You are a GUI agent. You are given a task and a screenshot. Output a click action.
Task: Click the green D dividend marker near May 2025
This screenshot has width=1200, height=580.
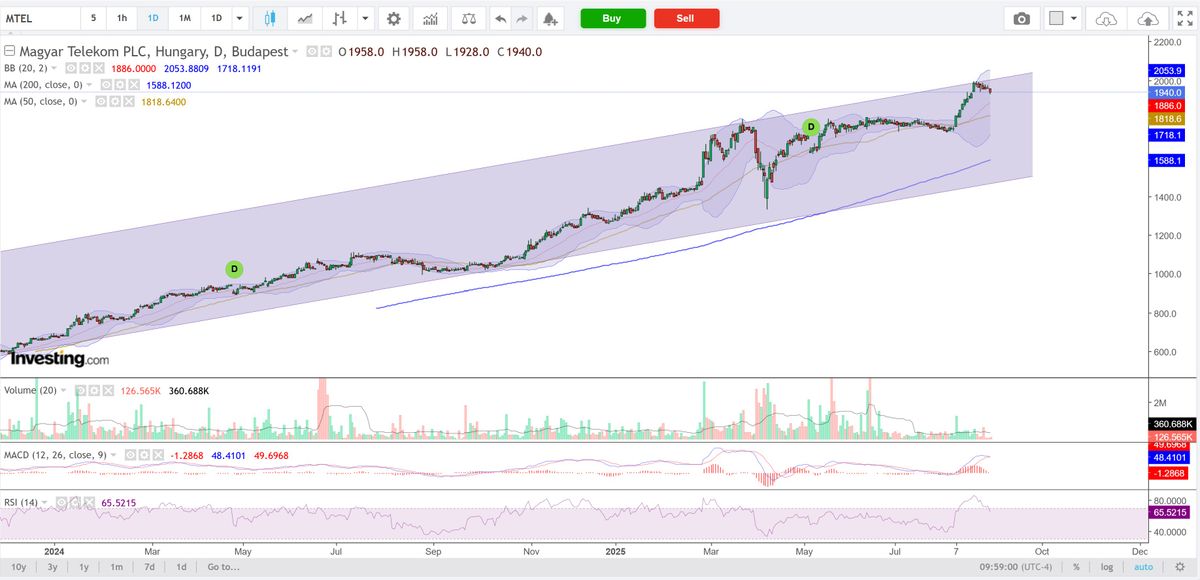tap(811, 126)
